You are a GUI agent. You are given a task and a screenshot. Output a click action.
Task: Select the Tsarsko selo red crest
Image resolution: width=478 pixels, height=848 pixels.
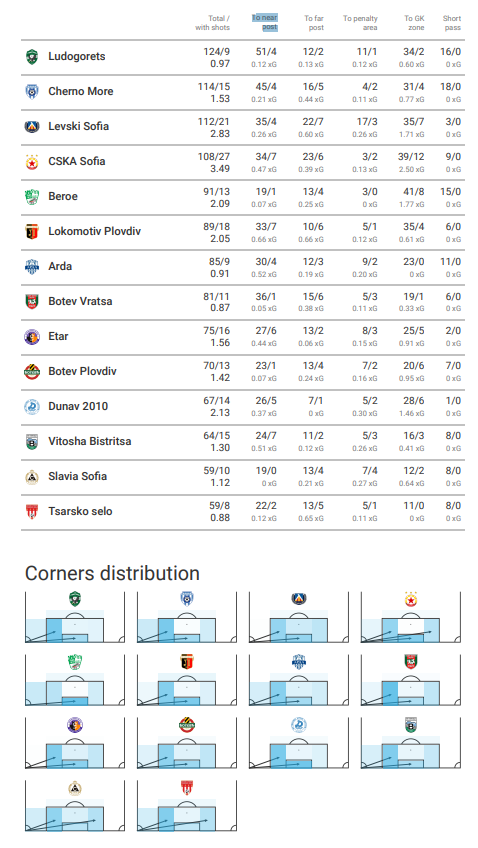pos(32,512)
